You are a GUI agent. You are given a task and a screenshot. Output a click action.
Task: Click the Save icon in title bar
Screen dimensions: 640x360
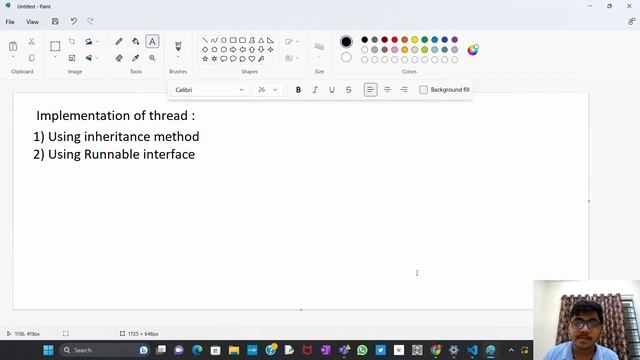[55, 22]
